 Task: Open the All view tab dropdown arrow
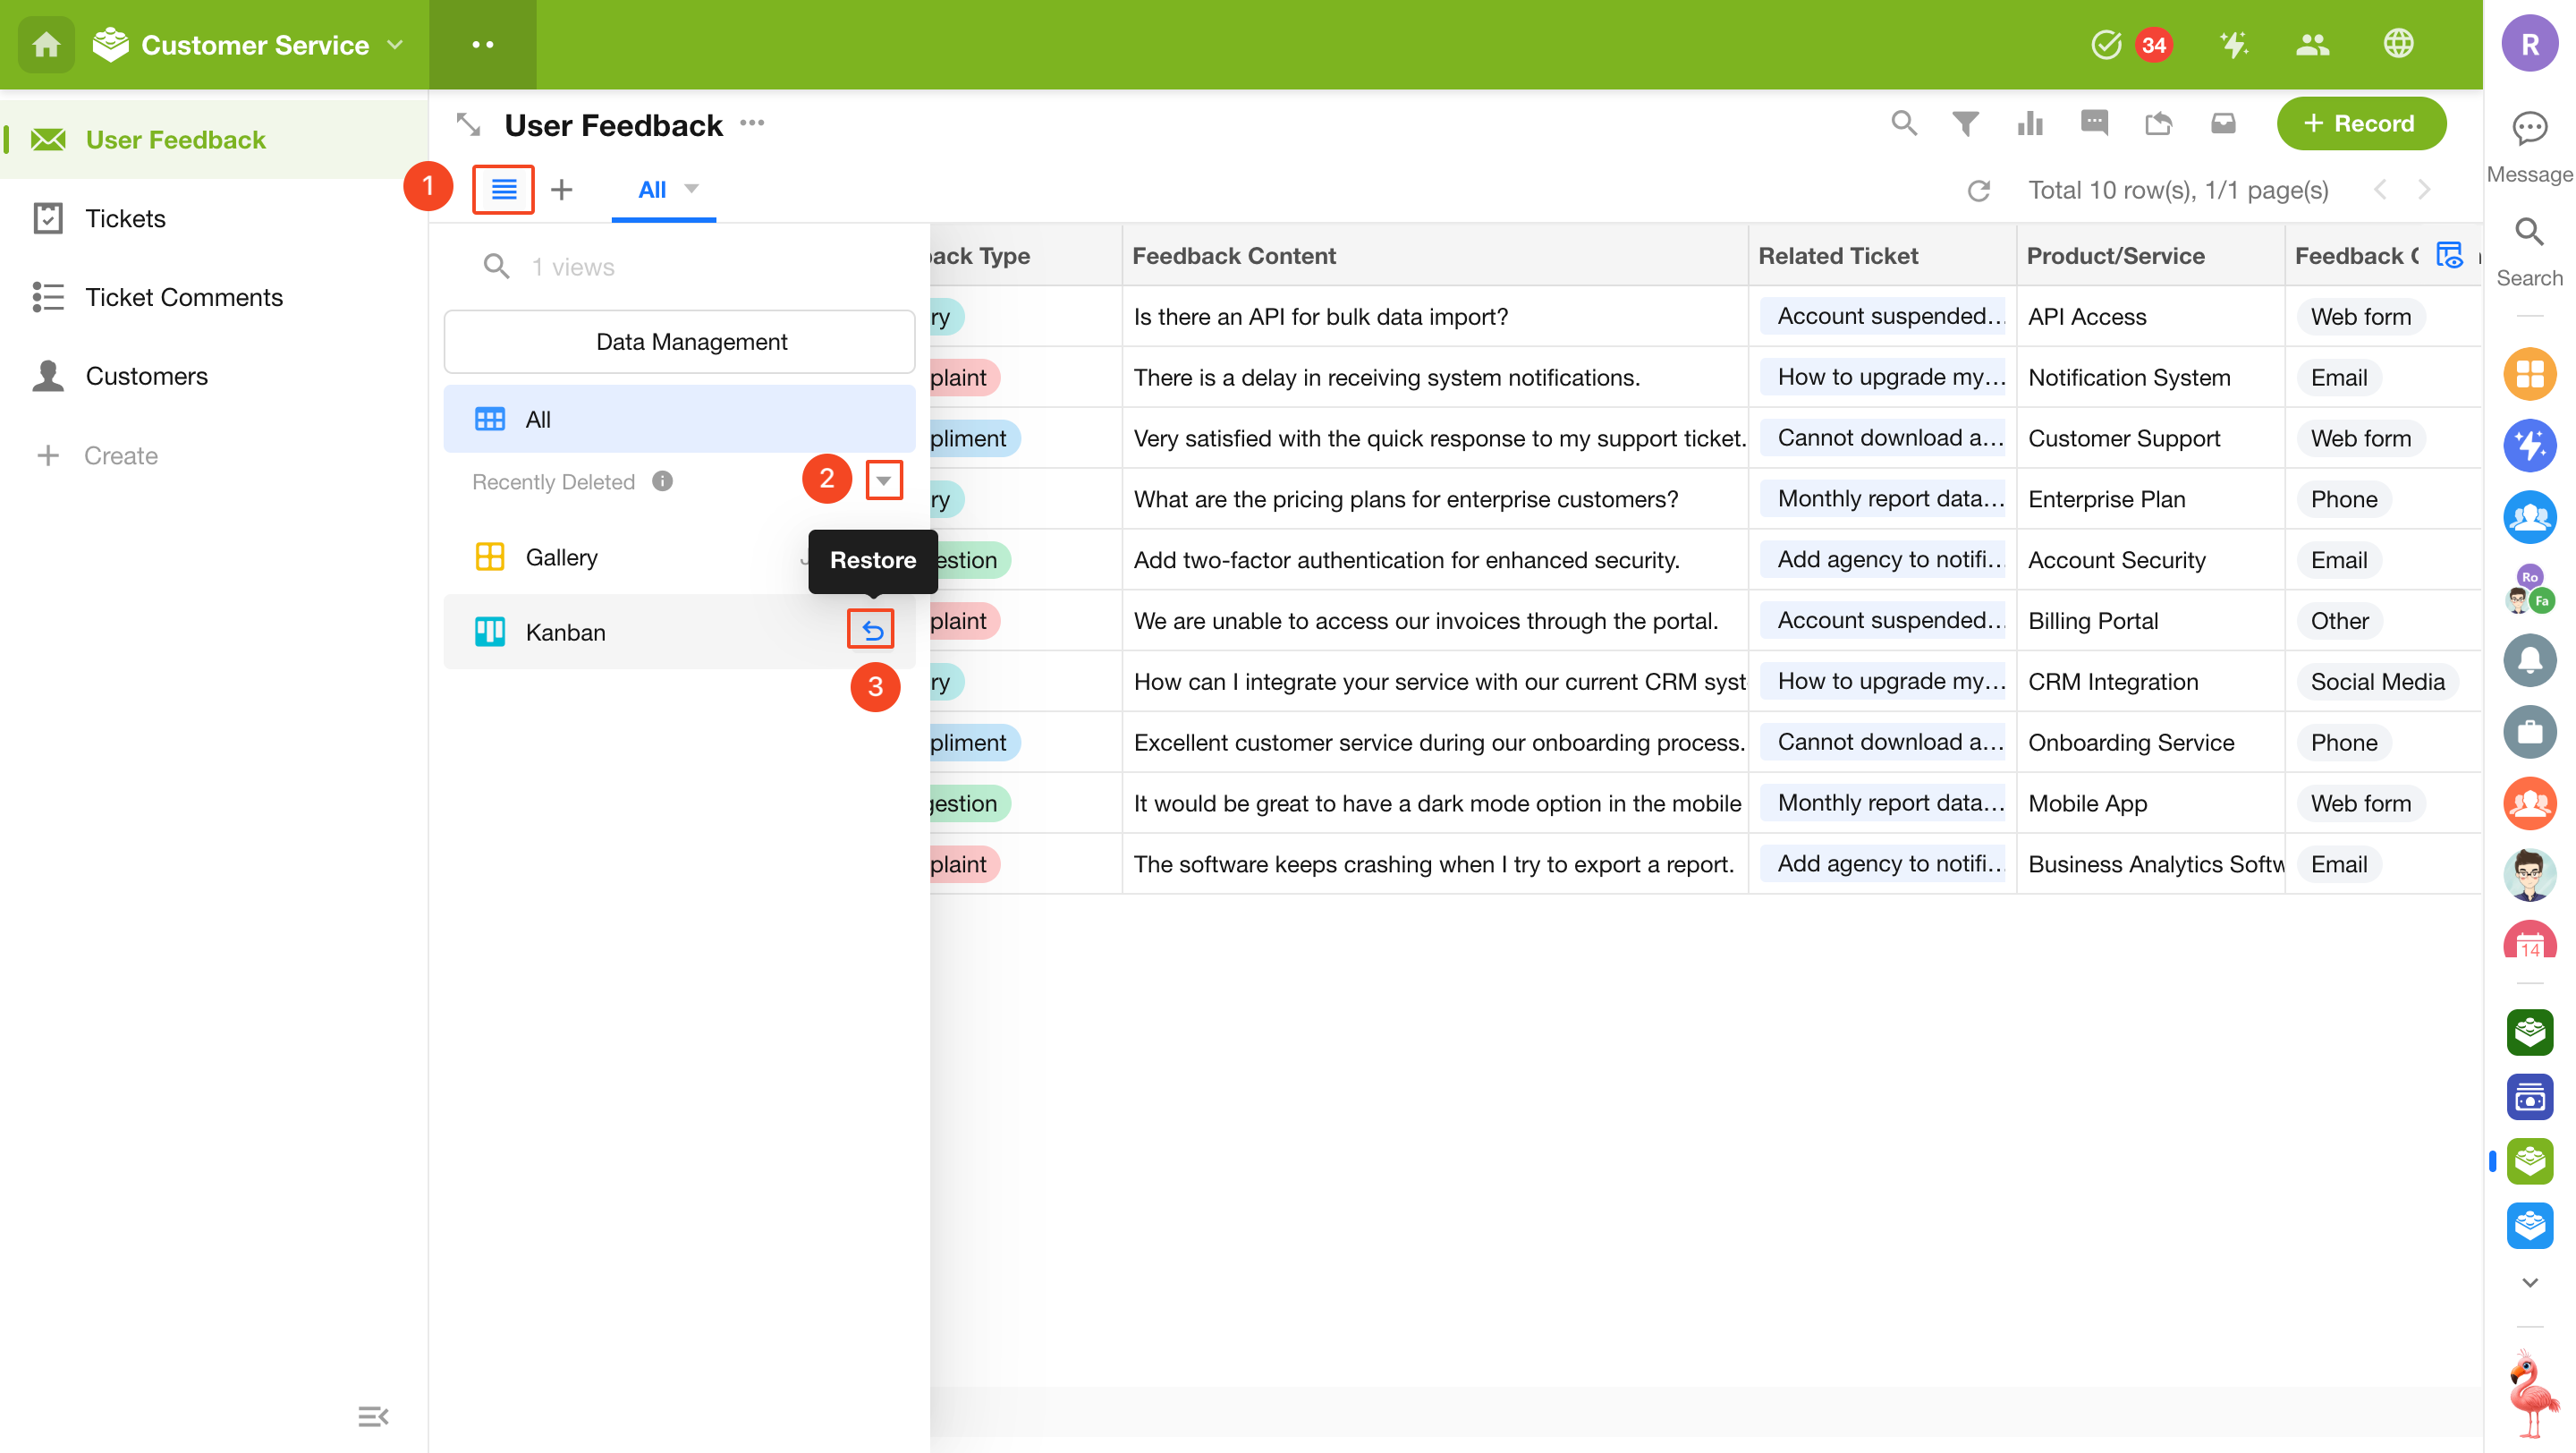pyautogui.click(x=691, y=189)
